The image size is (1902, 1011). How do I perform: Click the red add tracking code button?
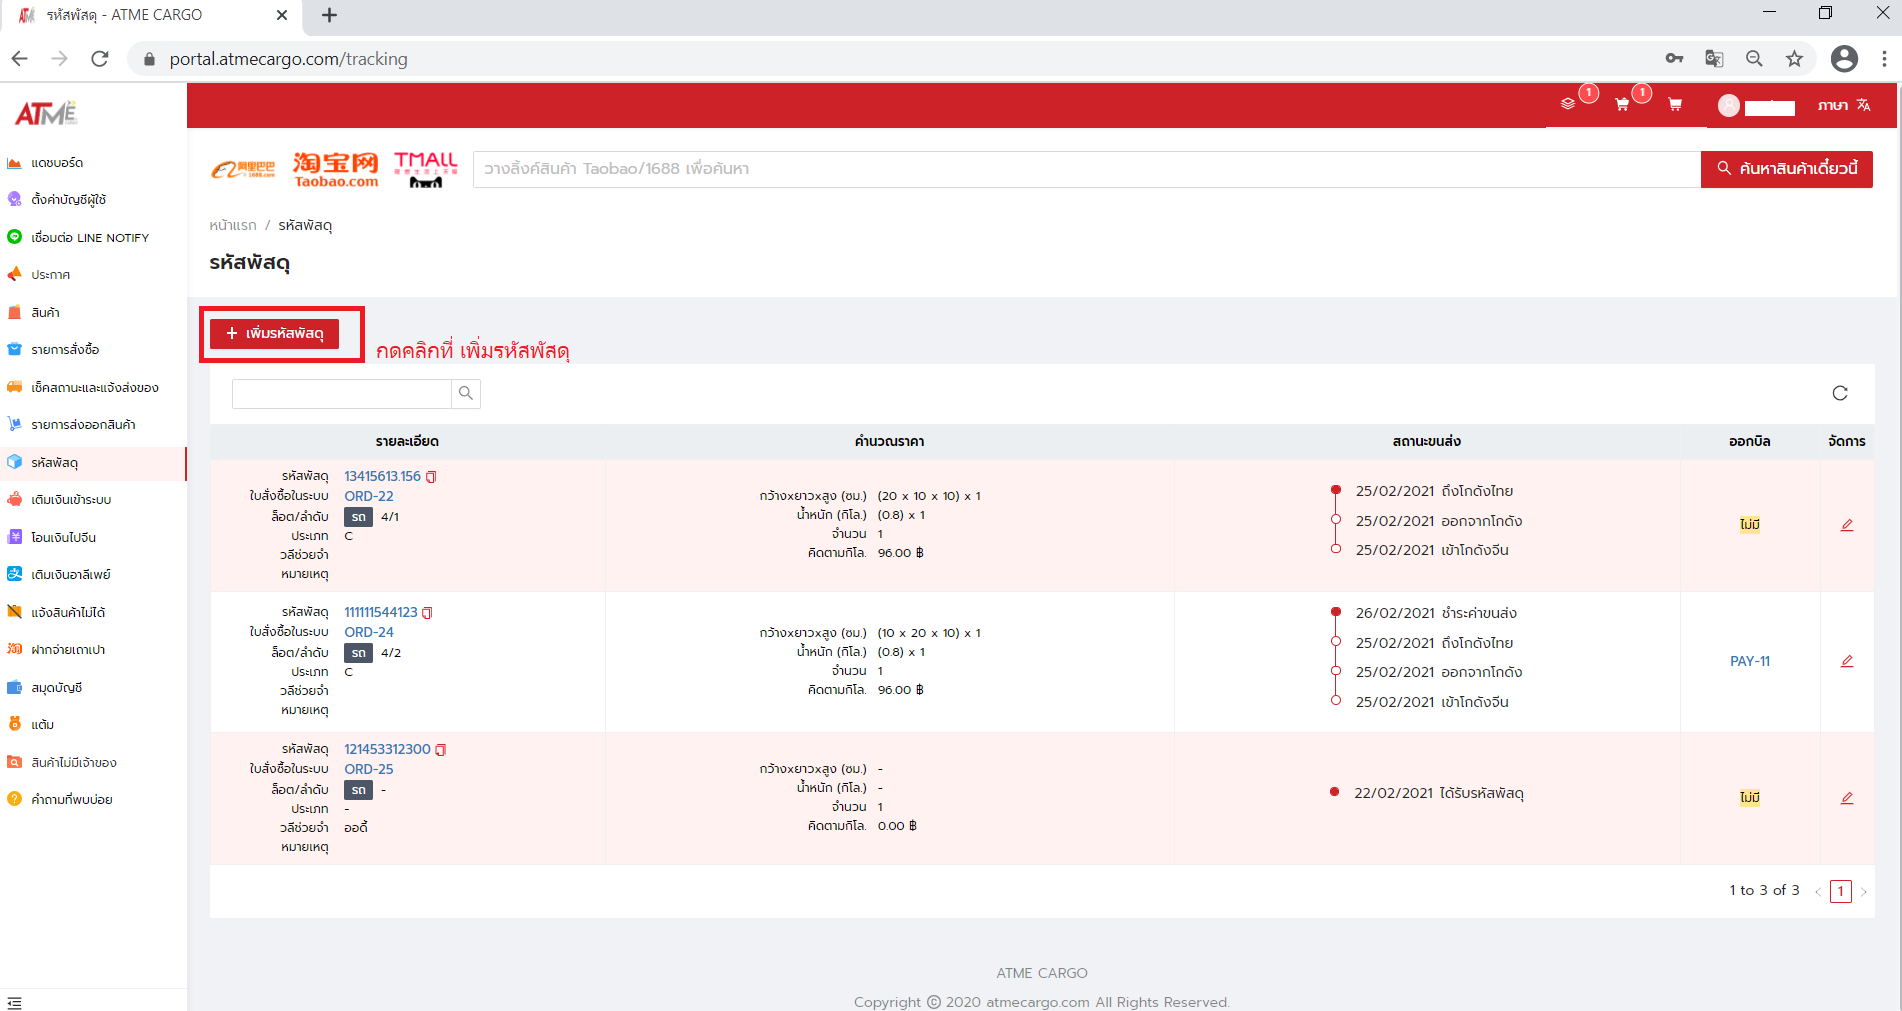pos(275,333)
